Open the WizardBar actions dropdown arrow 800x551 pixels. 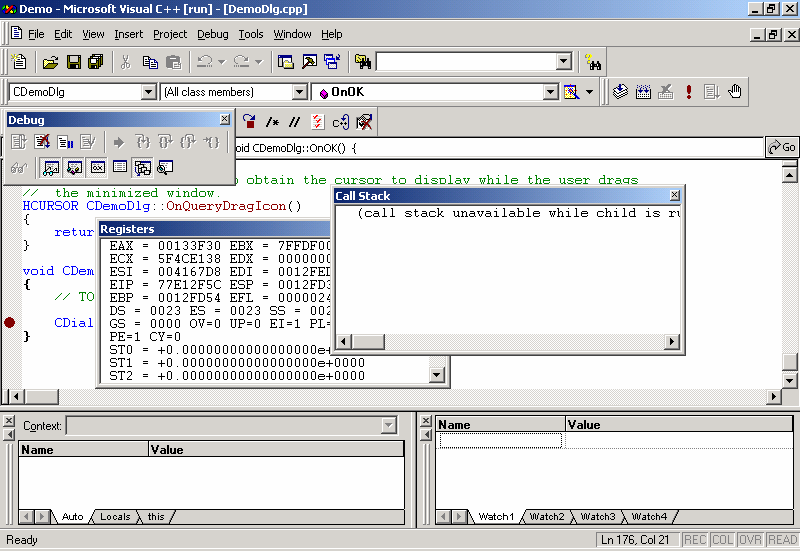click(x=590, y=92)
